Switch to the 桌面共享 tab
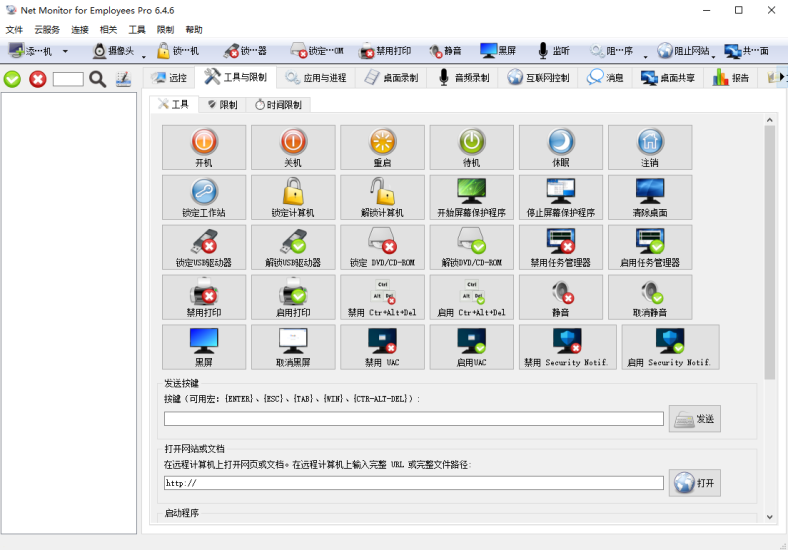Viewport: 788px width, 550px height. pos(668,77)
